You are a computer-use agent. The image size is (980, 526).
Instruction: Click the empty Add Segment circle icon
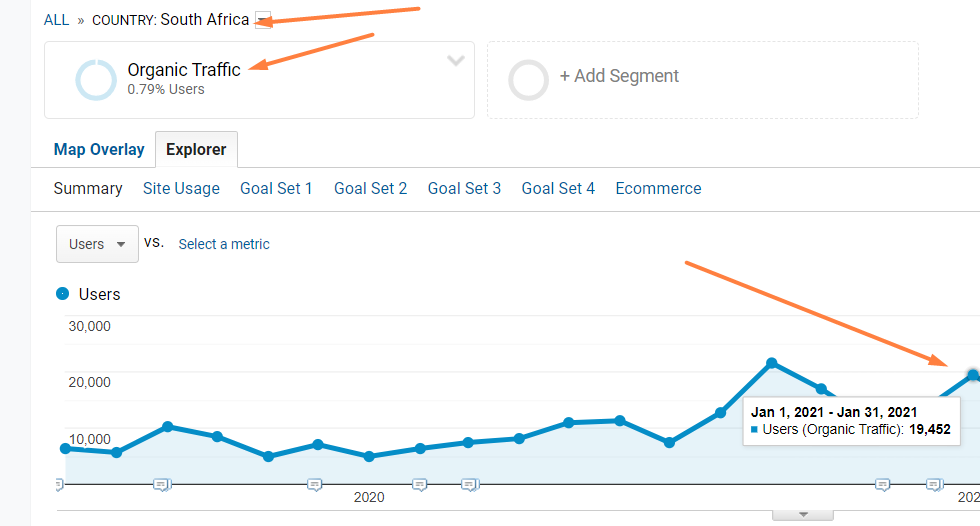tap(528, 80)
